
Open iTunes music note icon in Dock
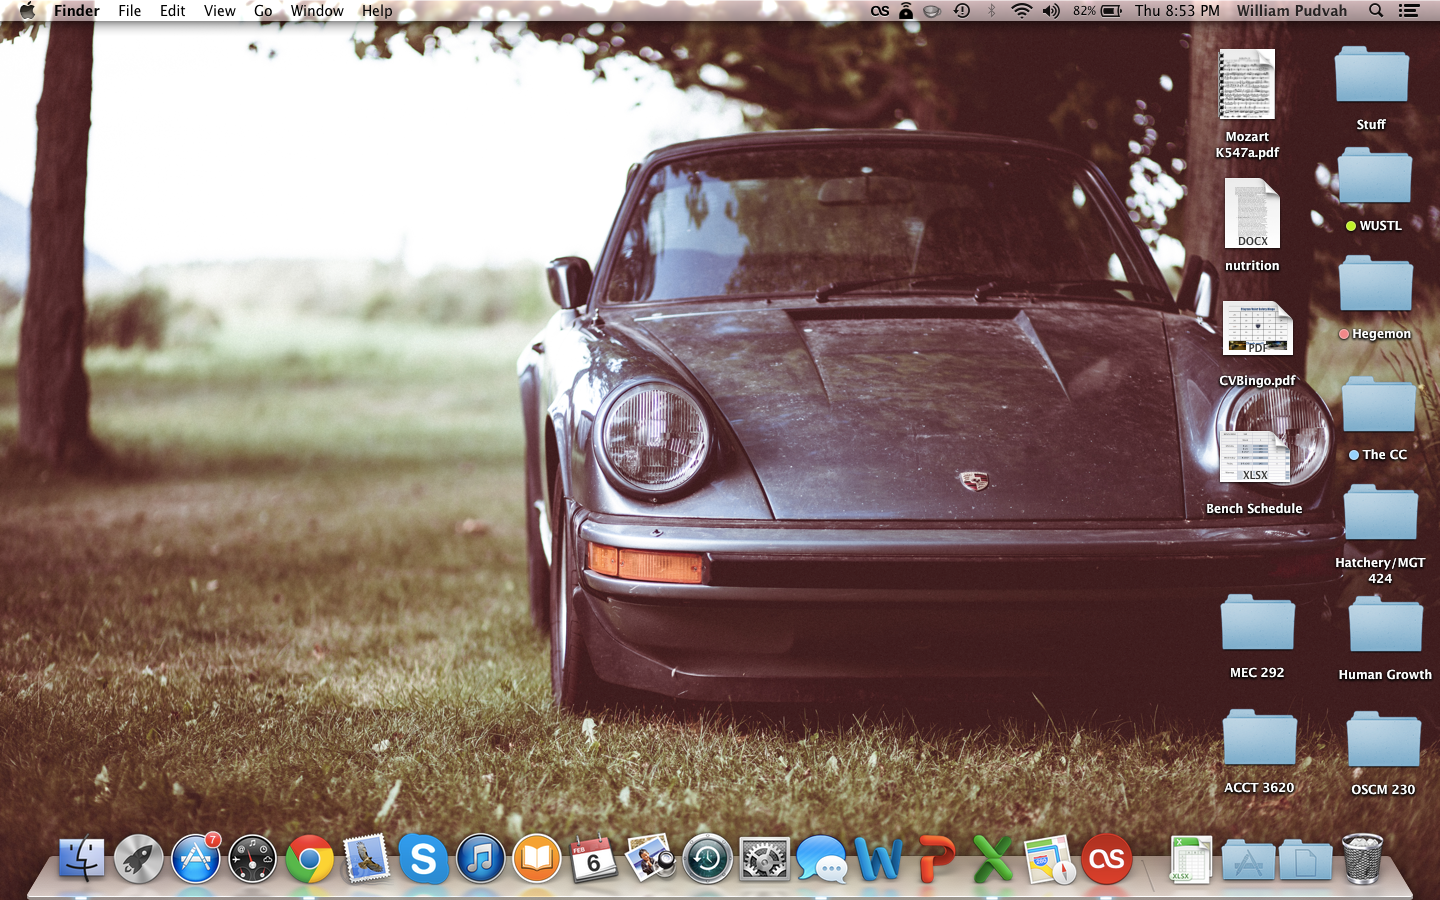tap(481, 859)
